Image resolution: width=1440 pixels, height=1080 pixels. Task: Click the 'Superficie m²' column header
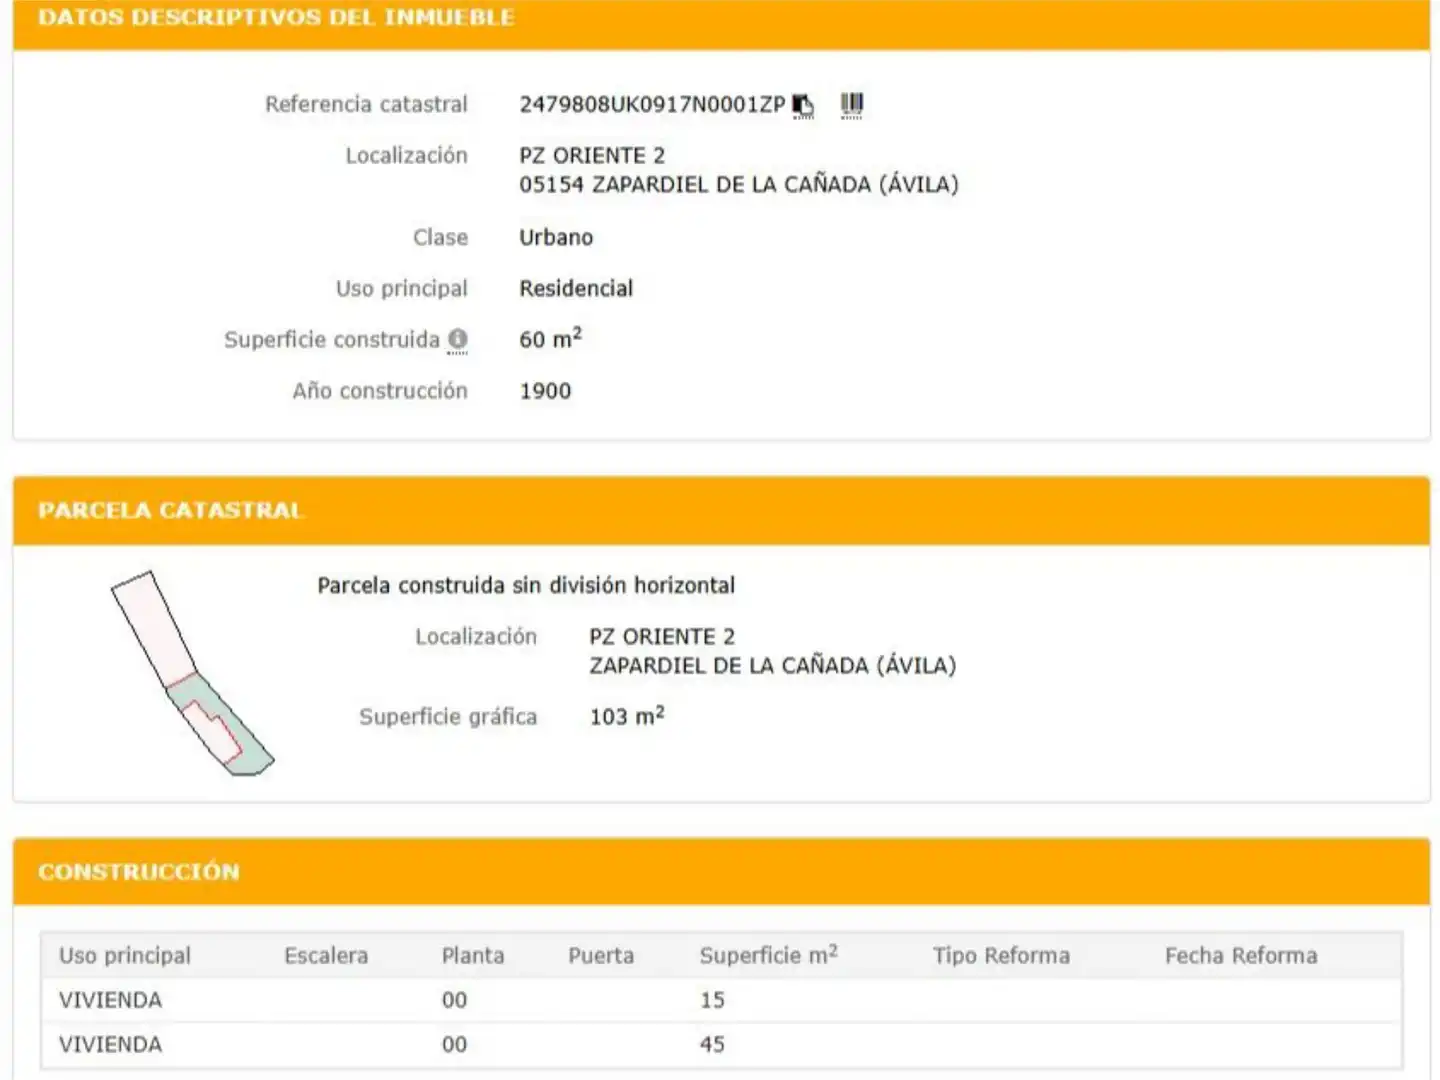[769, 955]
